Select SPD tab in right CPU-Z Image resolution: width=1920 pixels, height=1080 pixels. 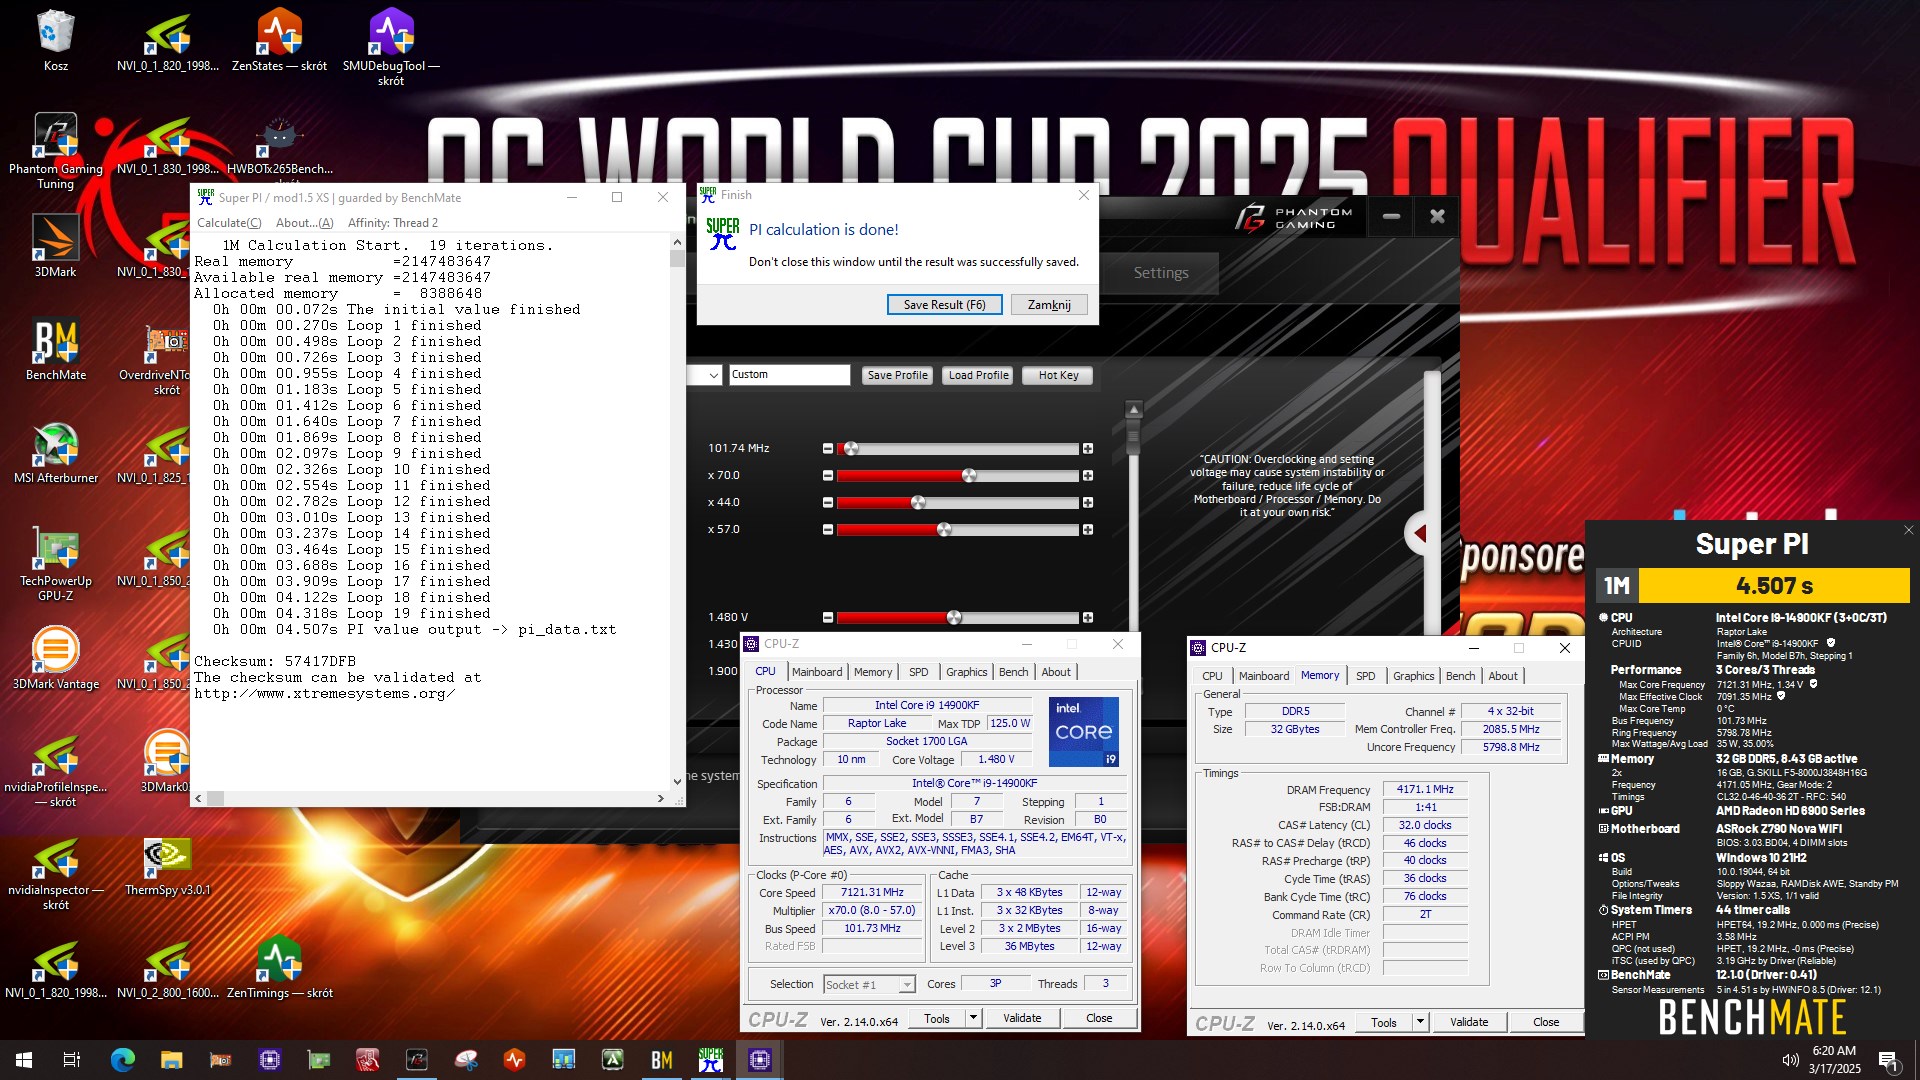point(1365,676)
